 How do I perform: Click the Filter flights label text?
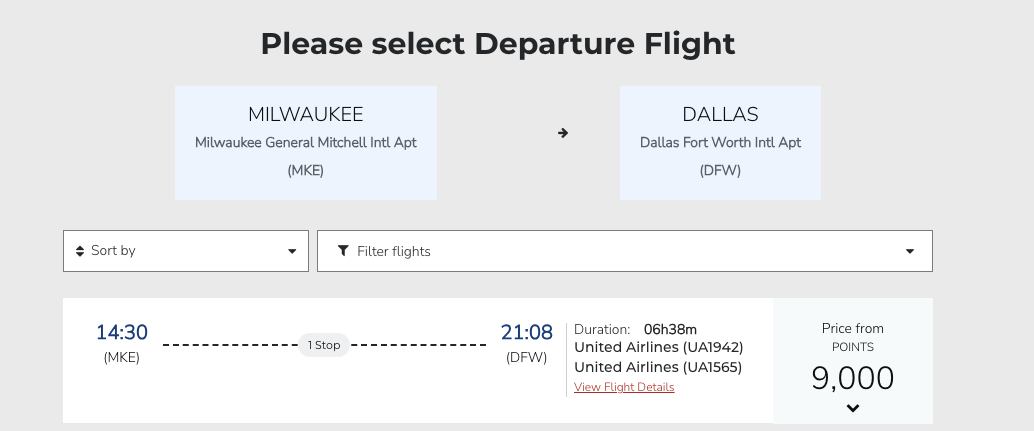click(394, 251)
